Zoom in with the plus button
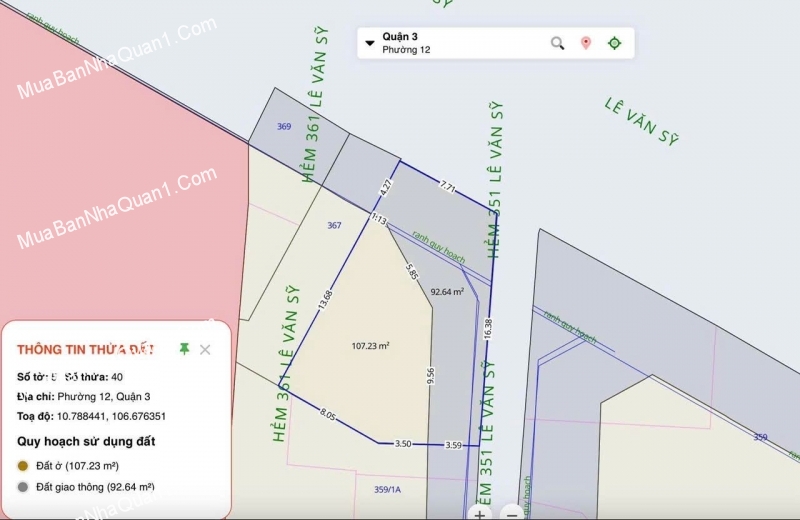Viewport: 800px width, 520px height. [x=481, y=514]
